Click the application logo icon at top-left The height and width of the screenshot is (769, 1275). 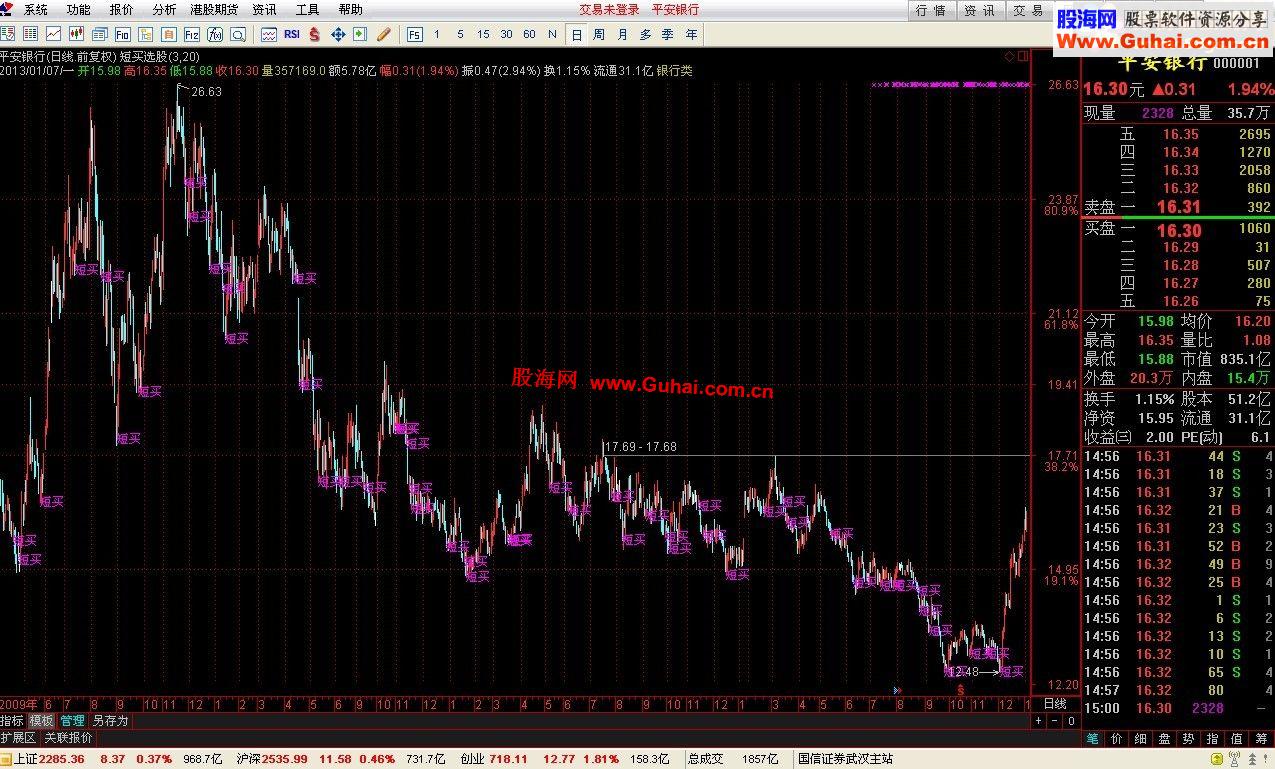pyautogui.click(x=8, y=9)
